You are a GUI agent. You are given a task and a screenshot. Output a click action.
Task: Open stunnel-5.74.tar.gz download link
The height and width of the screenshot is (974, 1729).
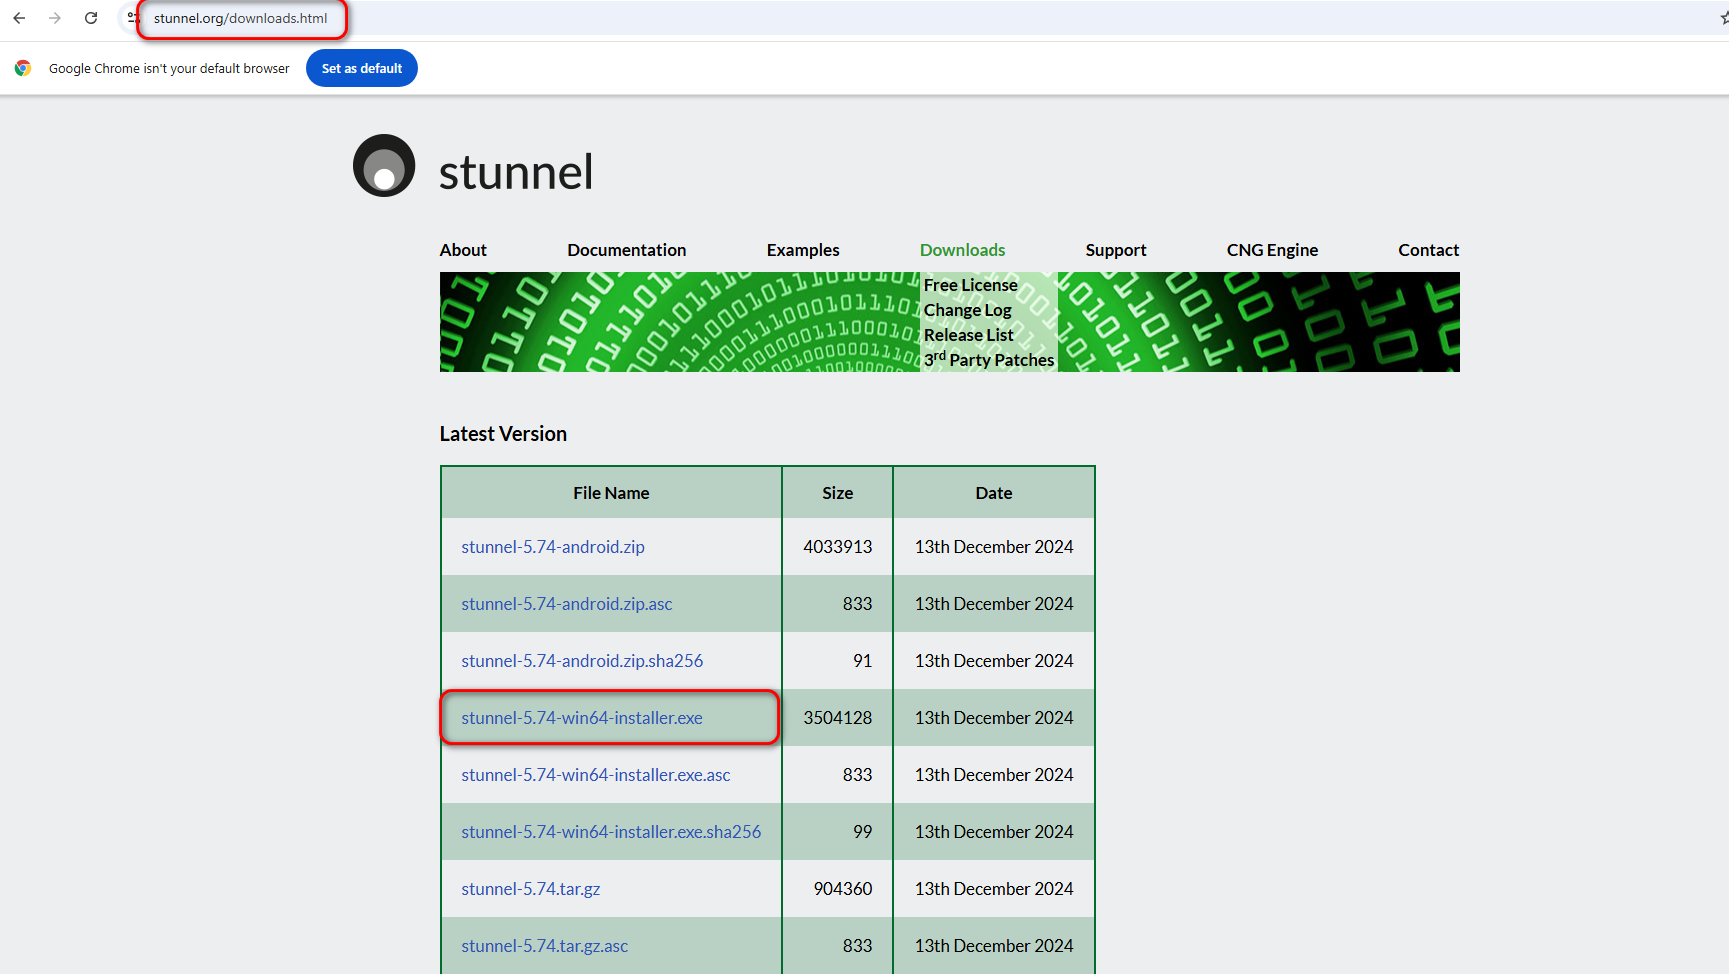530,888
